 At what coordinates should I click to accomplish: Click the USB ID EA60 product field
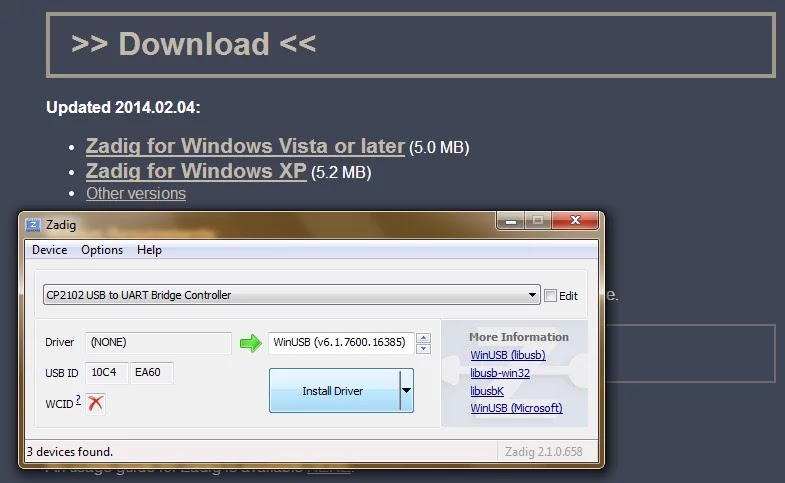pos(152,372)
